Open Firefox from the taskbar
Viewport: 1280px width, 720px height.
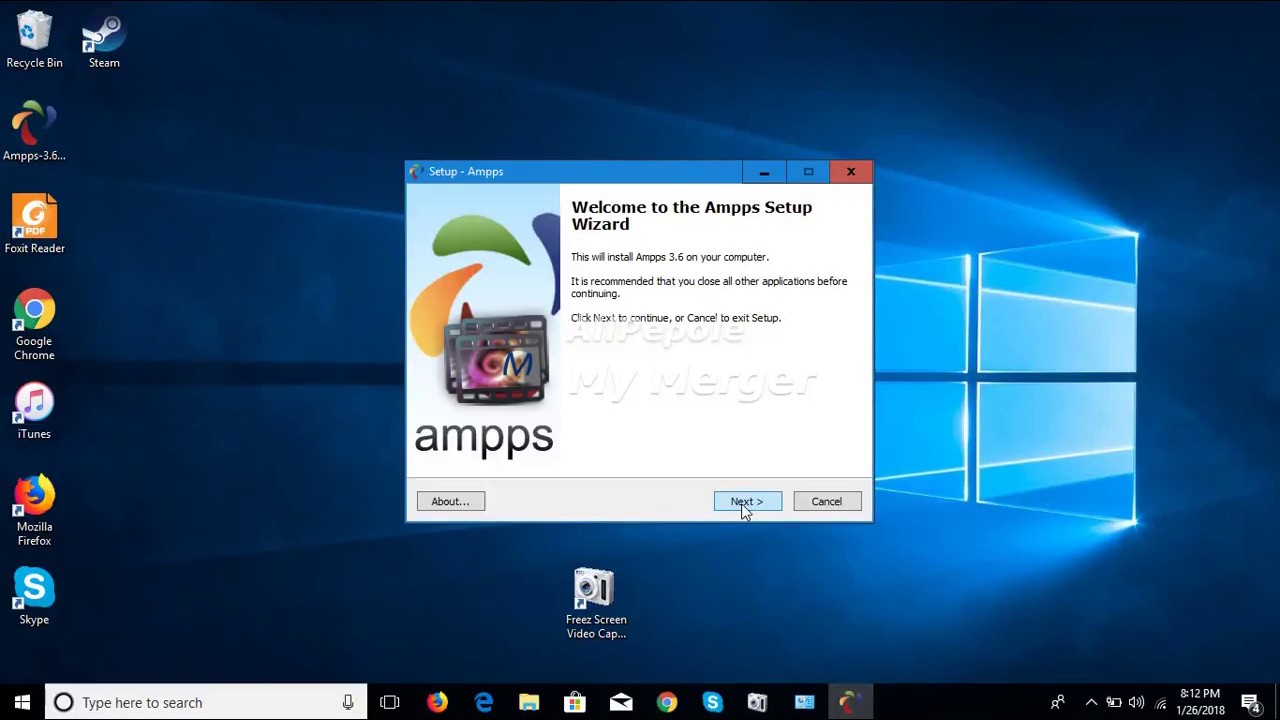point(437,702)
